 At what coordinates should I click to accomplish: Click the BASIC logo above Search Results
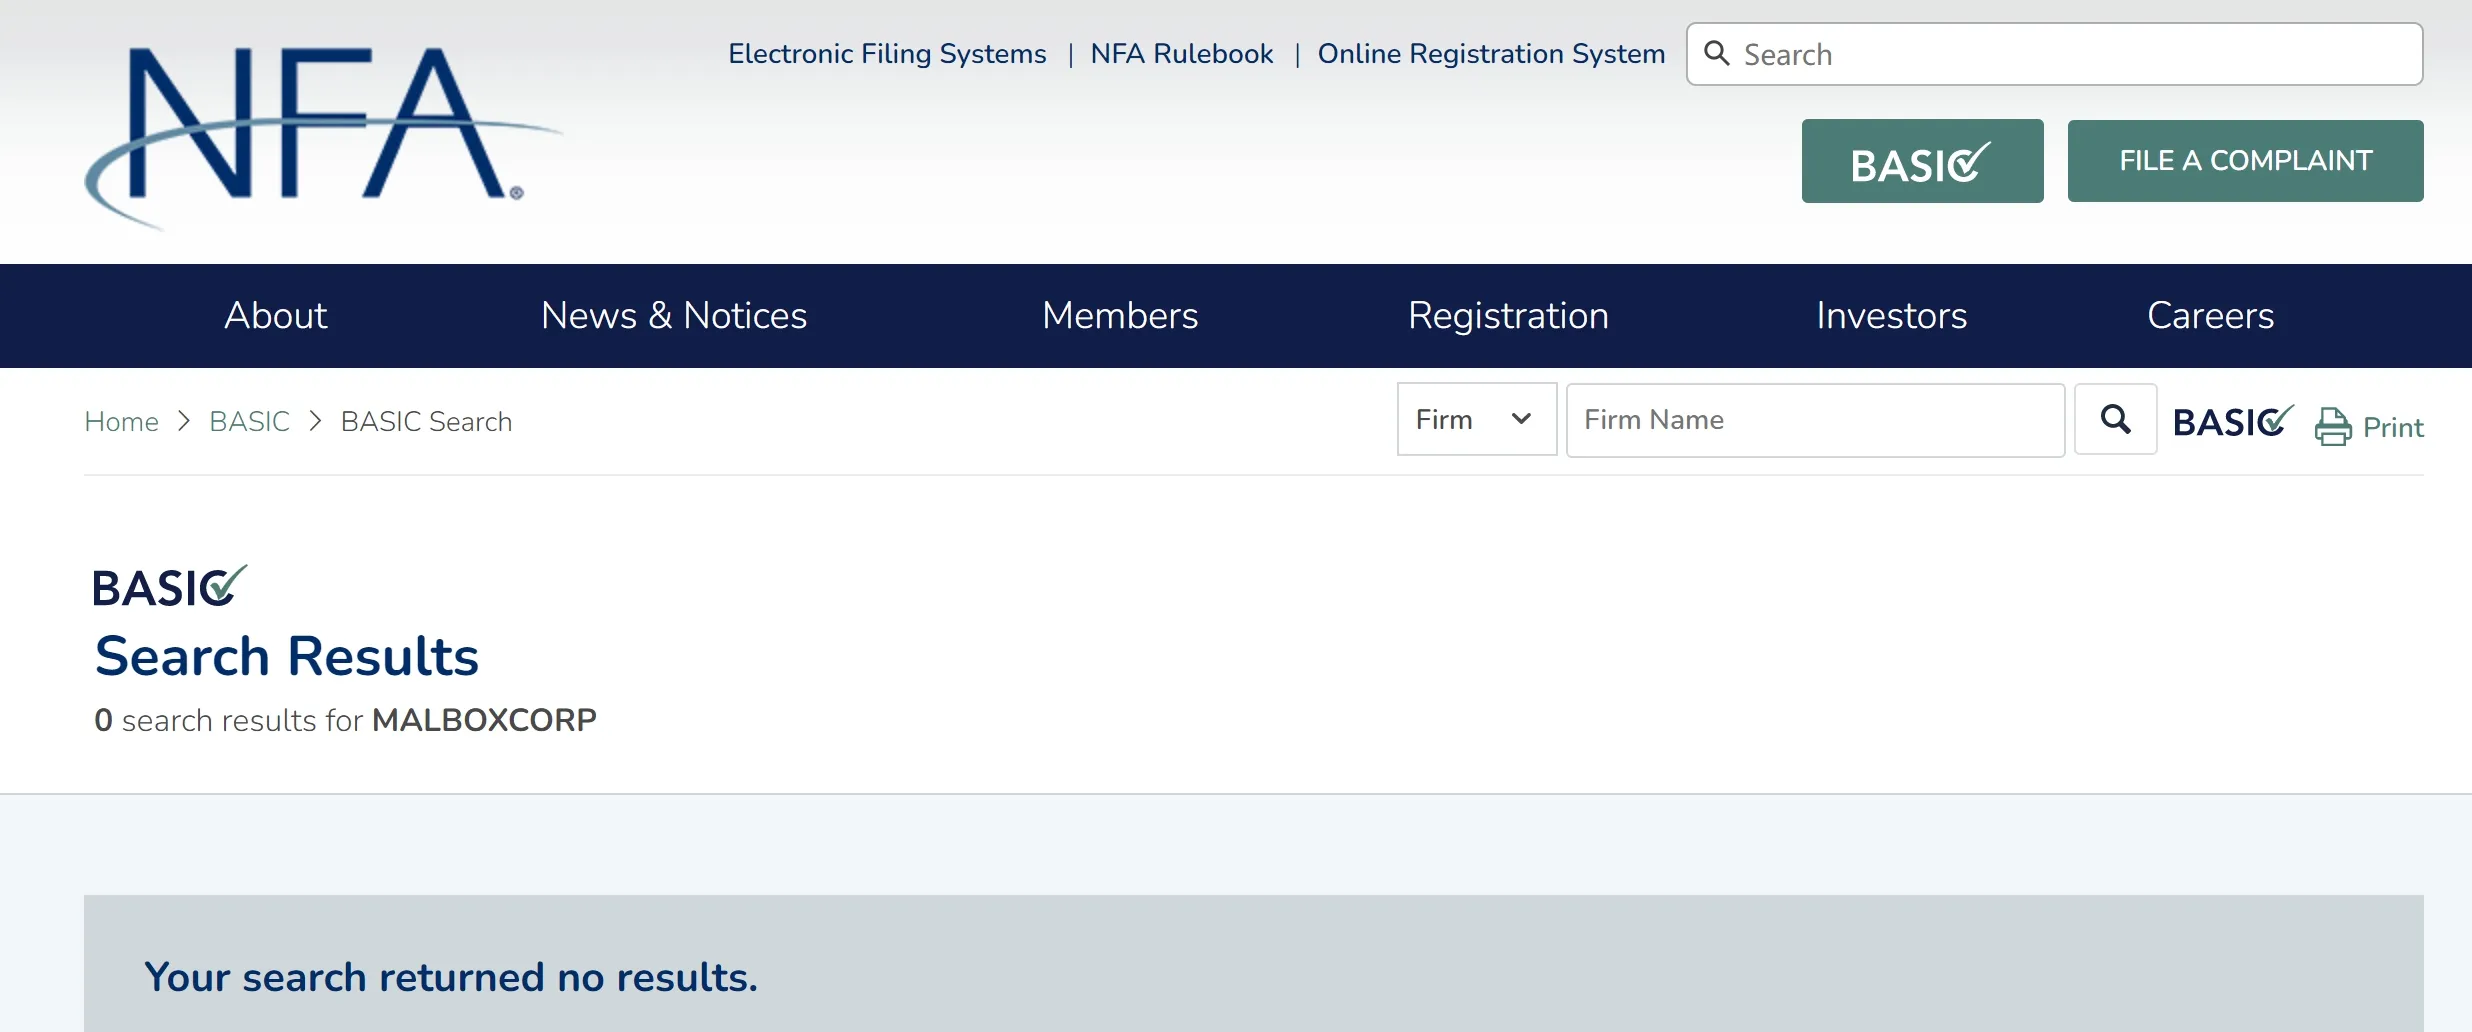pyautogui.click(x=169, y=586)
